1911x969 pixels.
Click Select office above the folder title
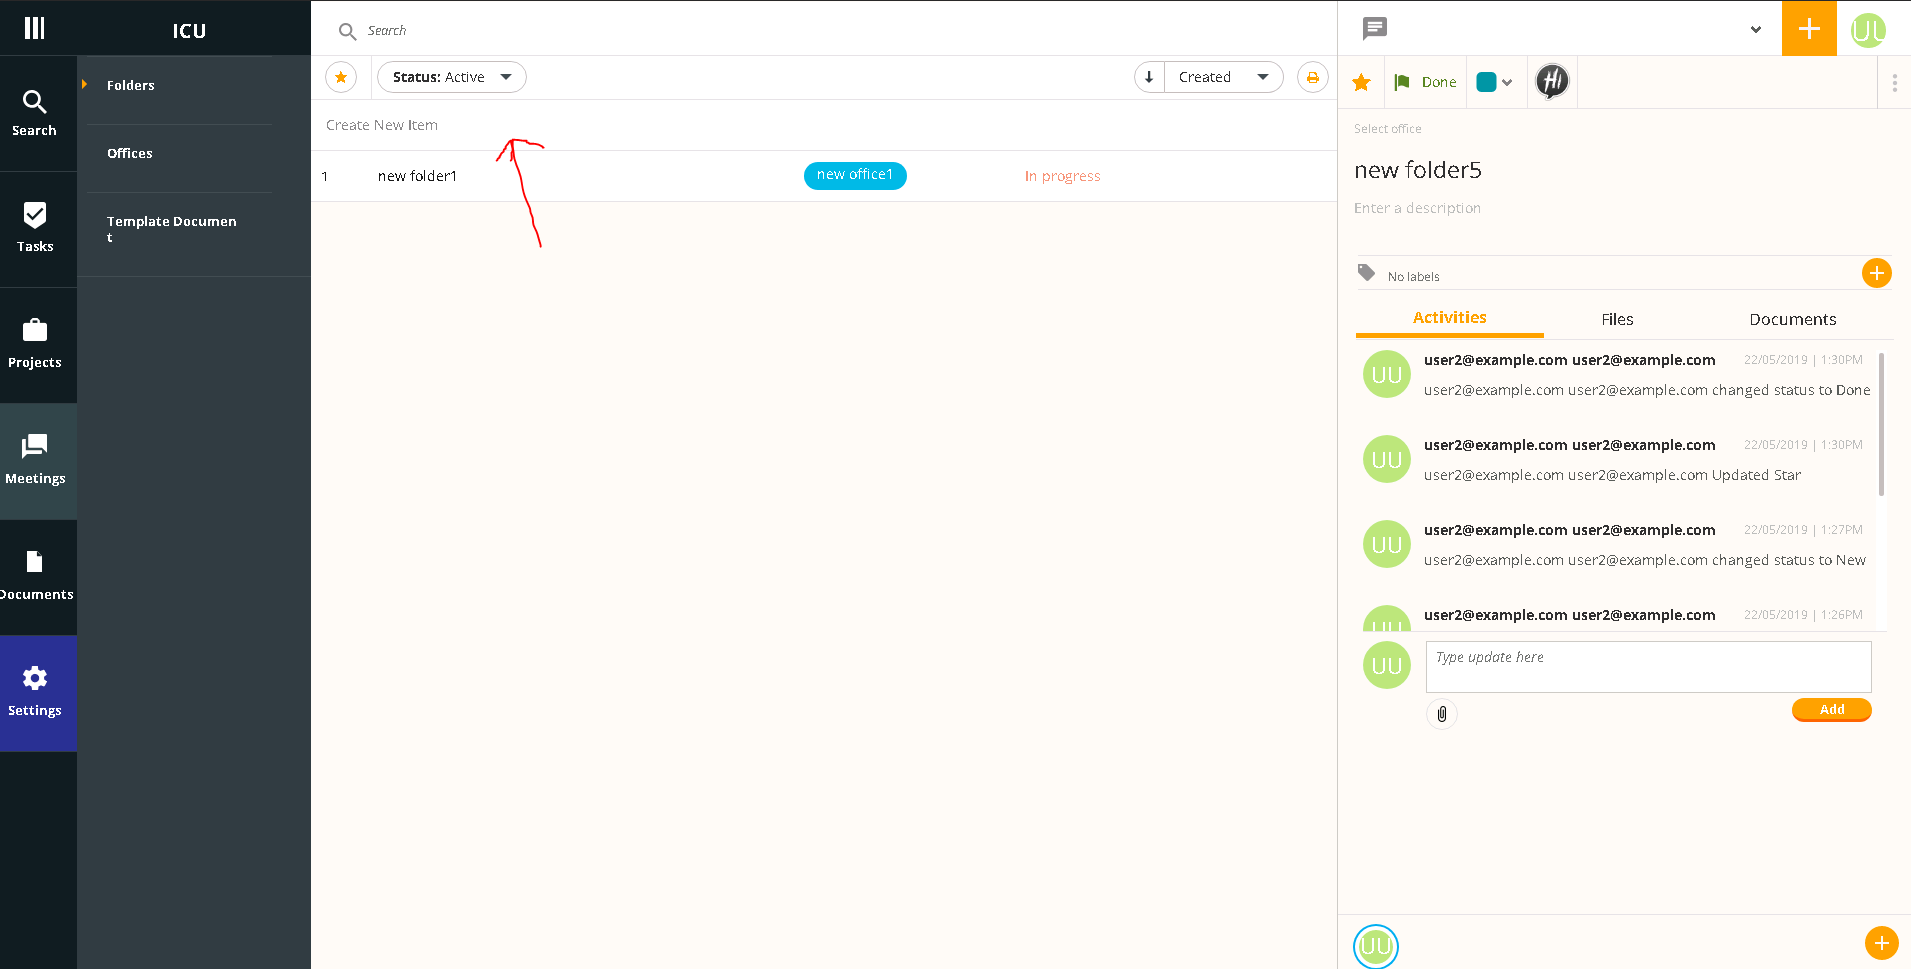1387,129
